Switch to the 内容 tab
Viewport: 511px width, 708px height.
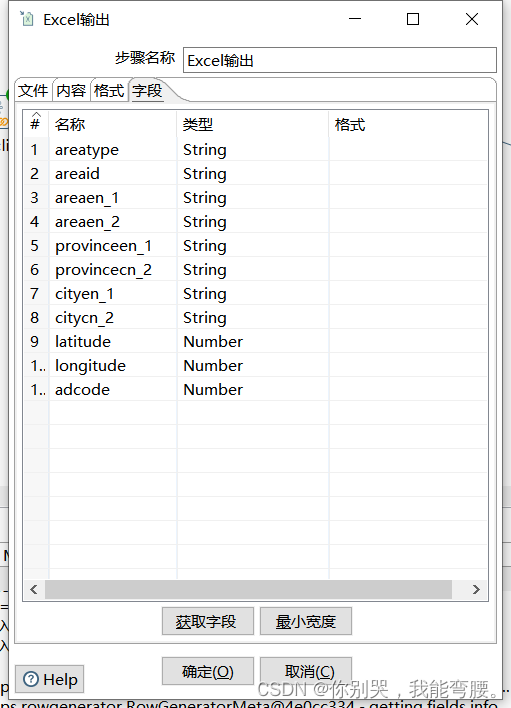coord(71,91)
